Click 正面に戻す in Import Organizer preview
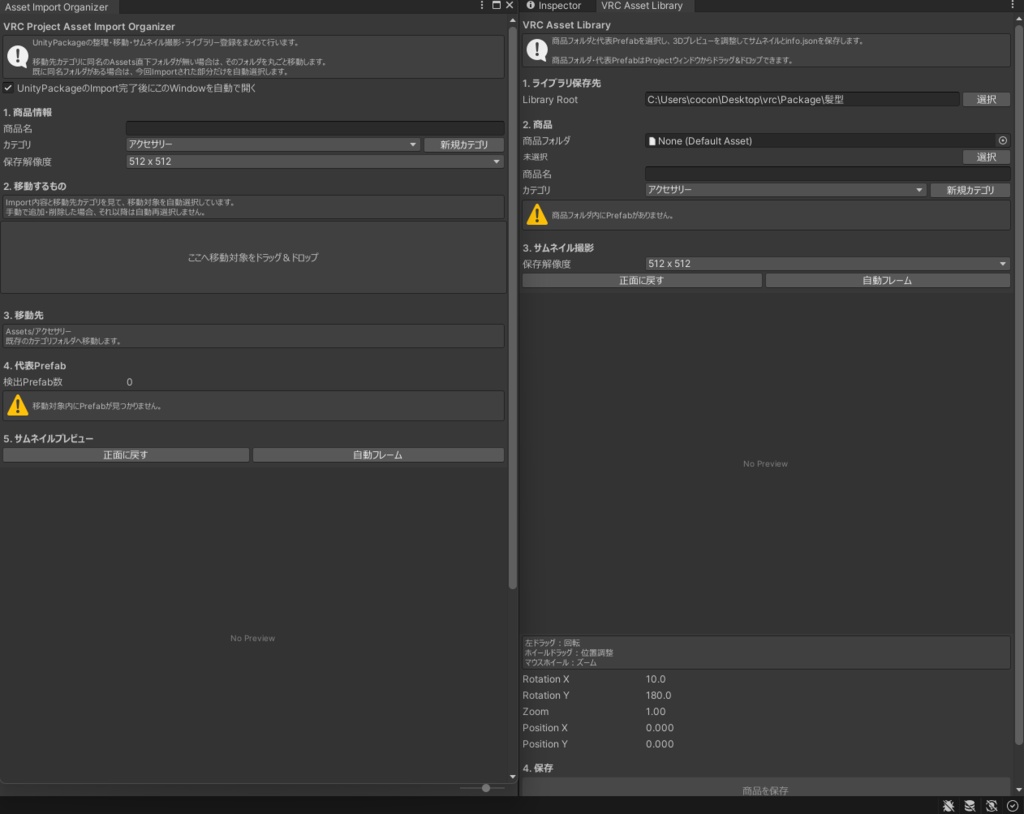 pyautogui.click(x=126, y=455)
